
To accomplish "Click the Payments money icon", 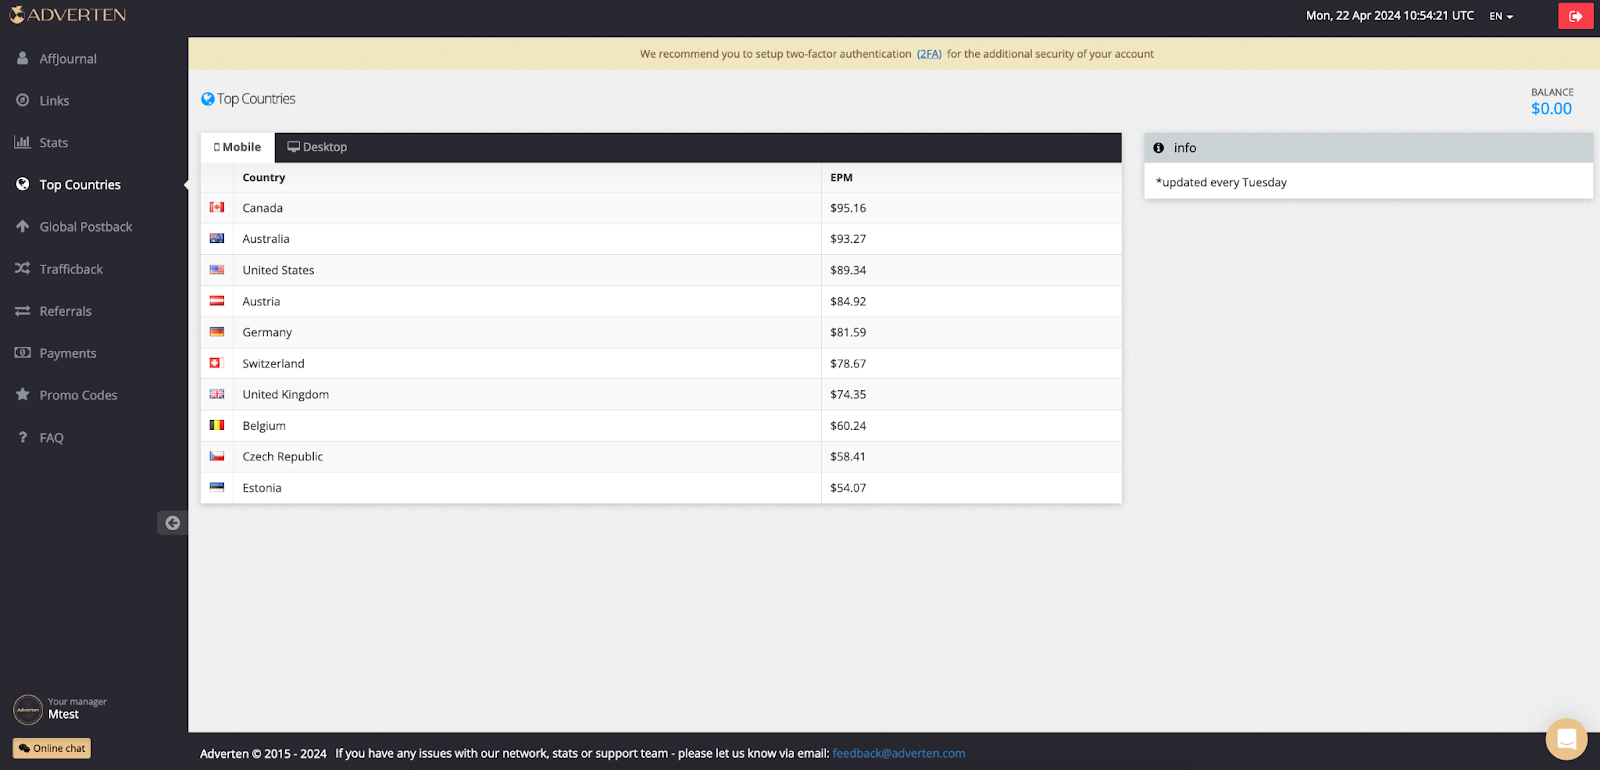I will pos(22,352).
